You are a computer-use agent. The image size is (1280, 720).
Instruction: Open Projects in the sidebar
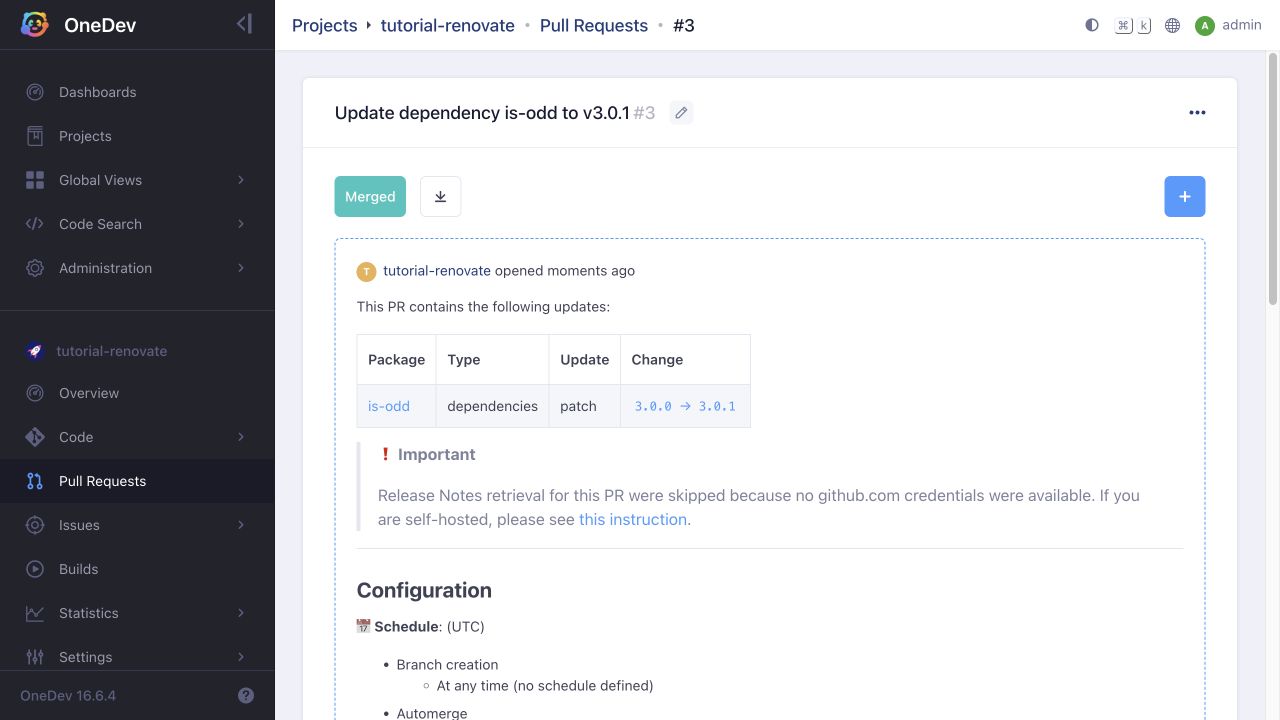137,136
